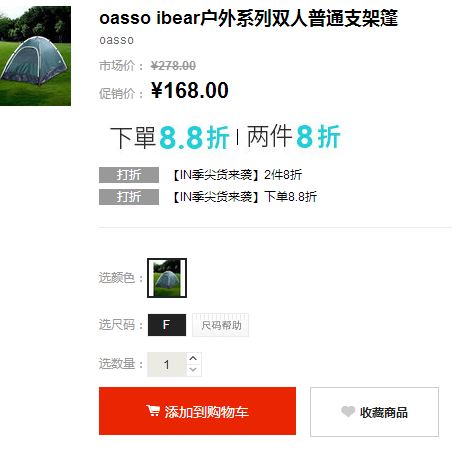
Task: Click the shopping cart icon on red button
Action: pos(153,411)
